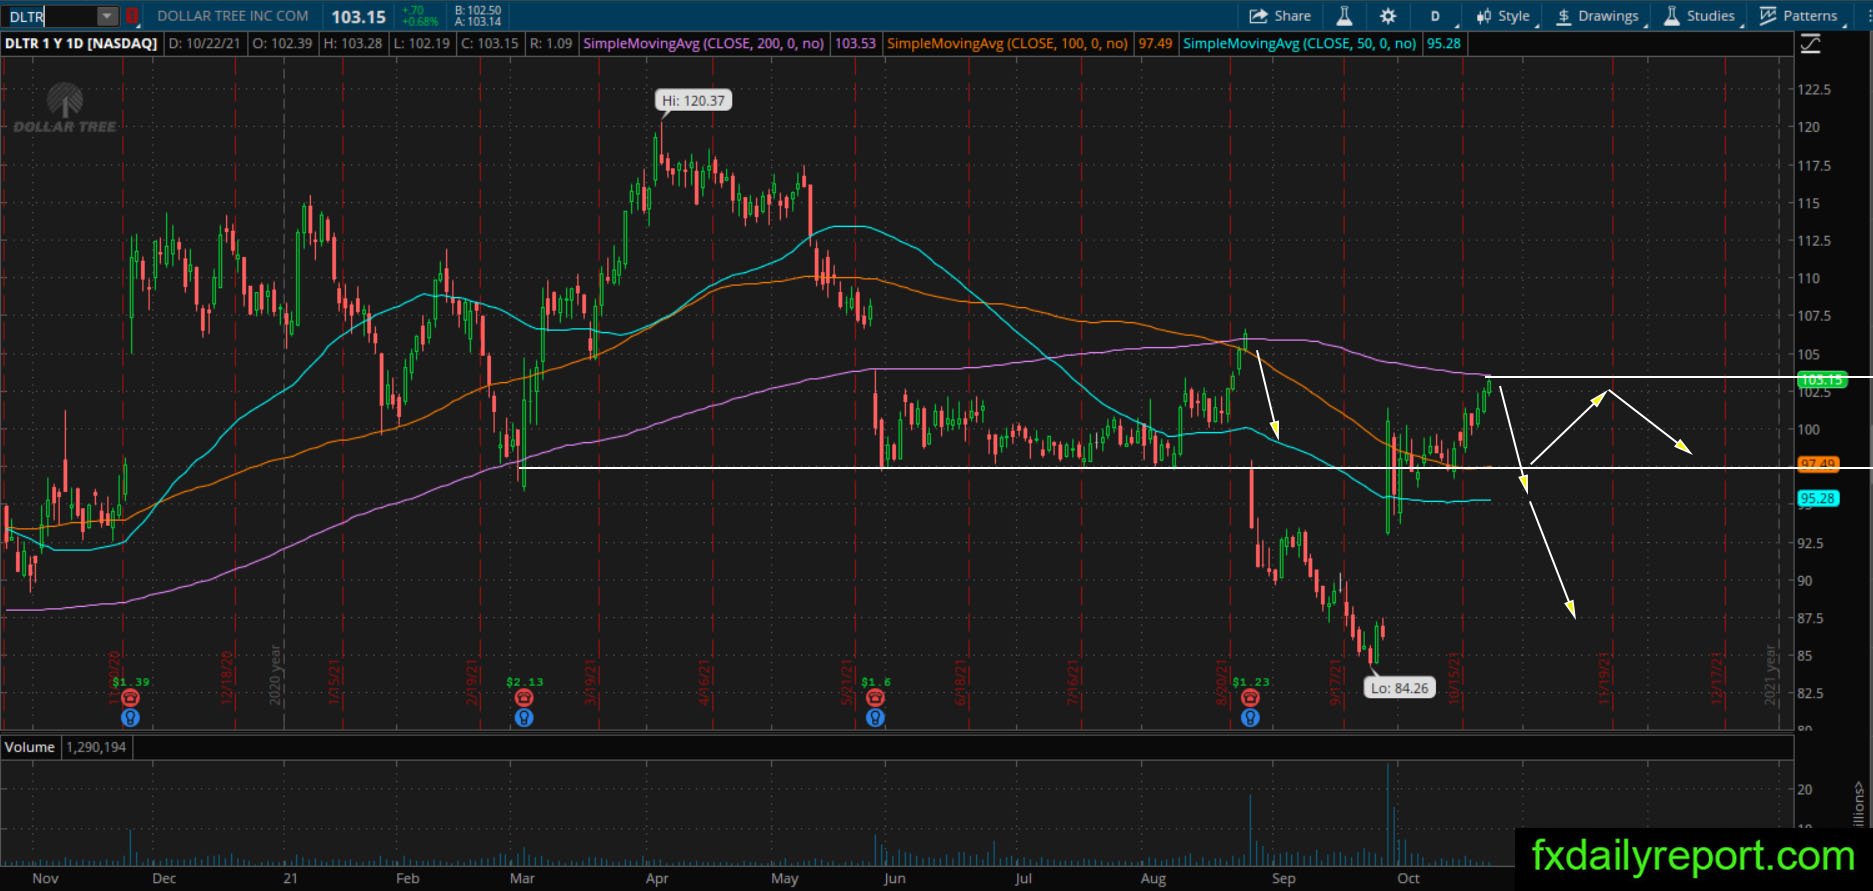Click the 122.5 label on price axis
The height and width of the screenshot is (891, 1873).
tap(1815, 89)
